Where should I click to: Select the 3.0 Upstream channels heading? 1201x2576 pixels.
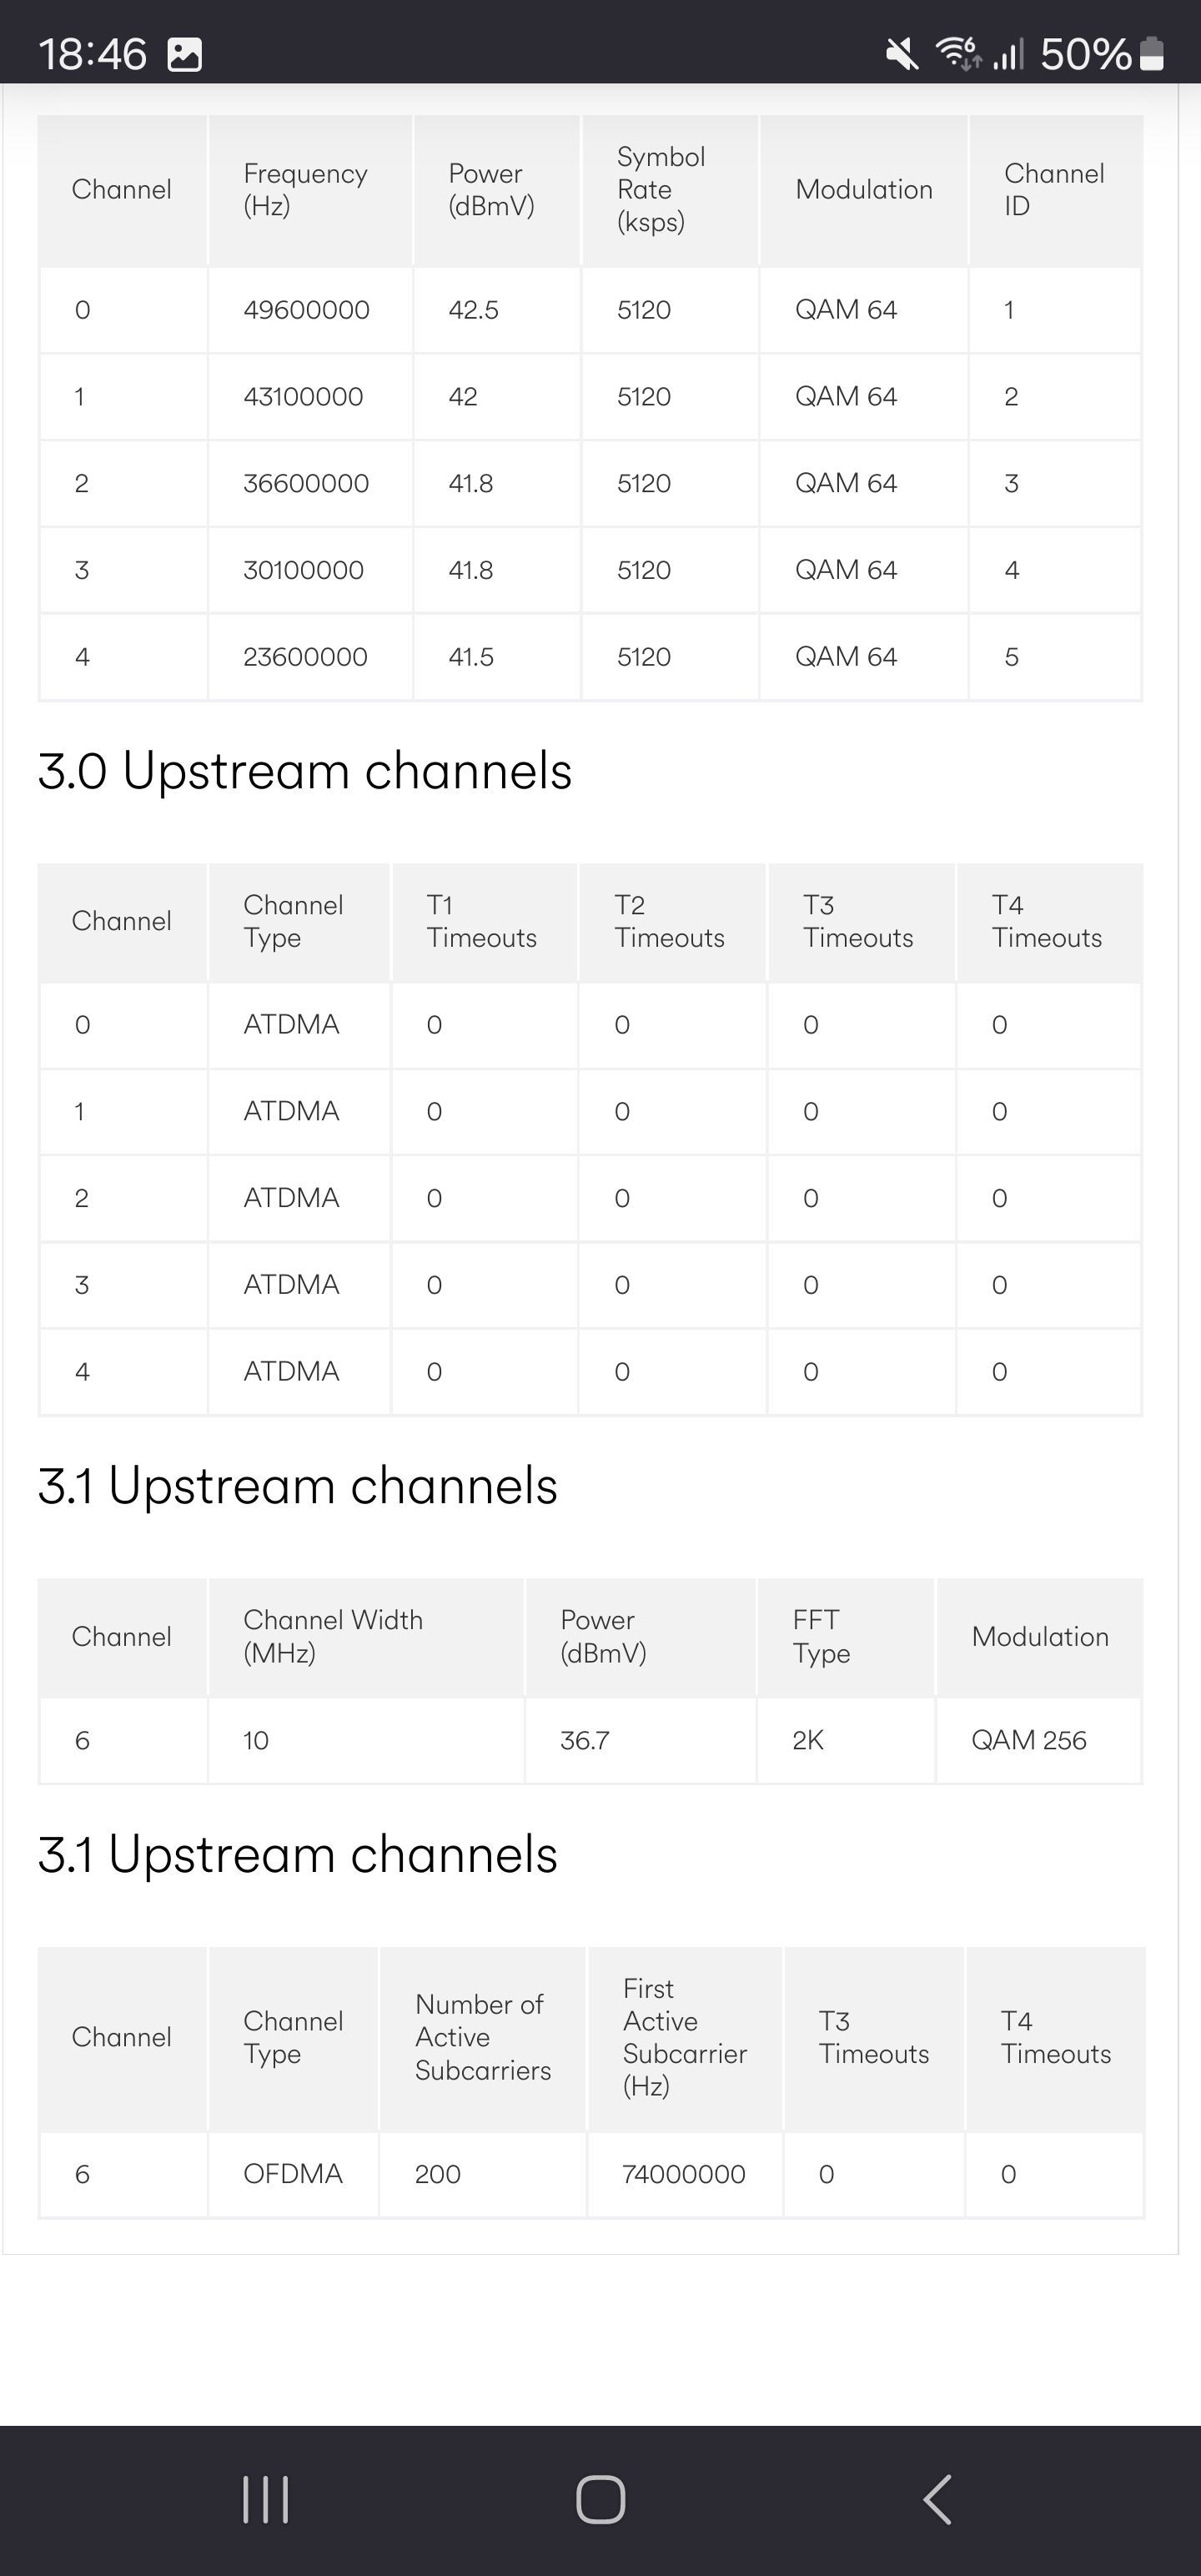(x=305, y=771)
